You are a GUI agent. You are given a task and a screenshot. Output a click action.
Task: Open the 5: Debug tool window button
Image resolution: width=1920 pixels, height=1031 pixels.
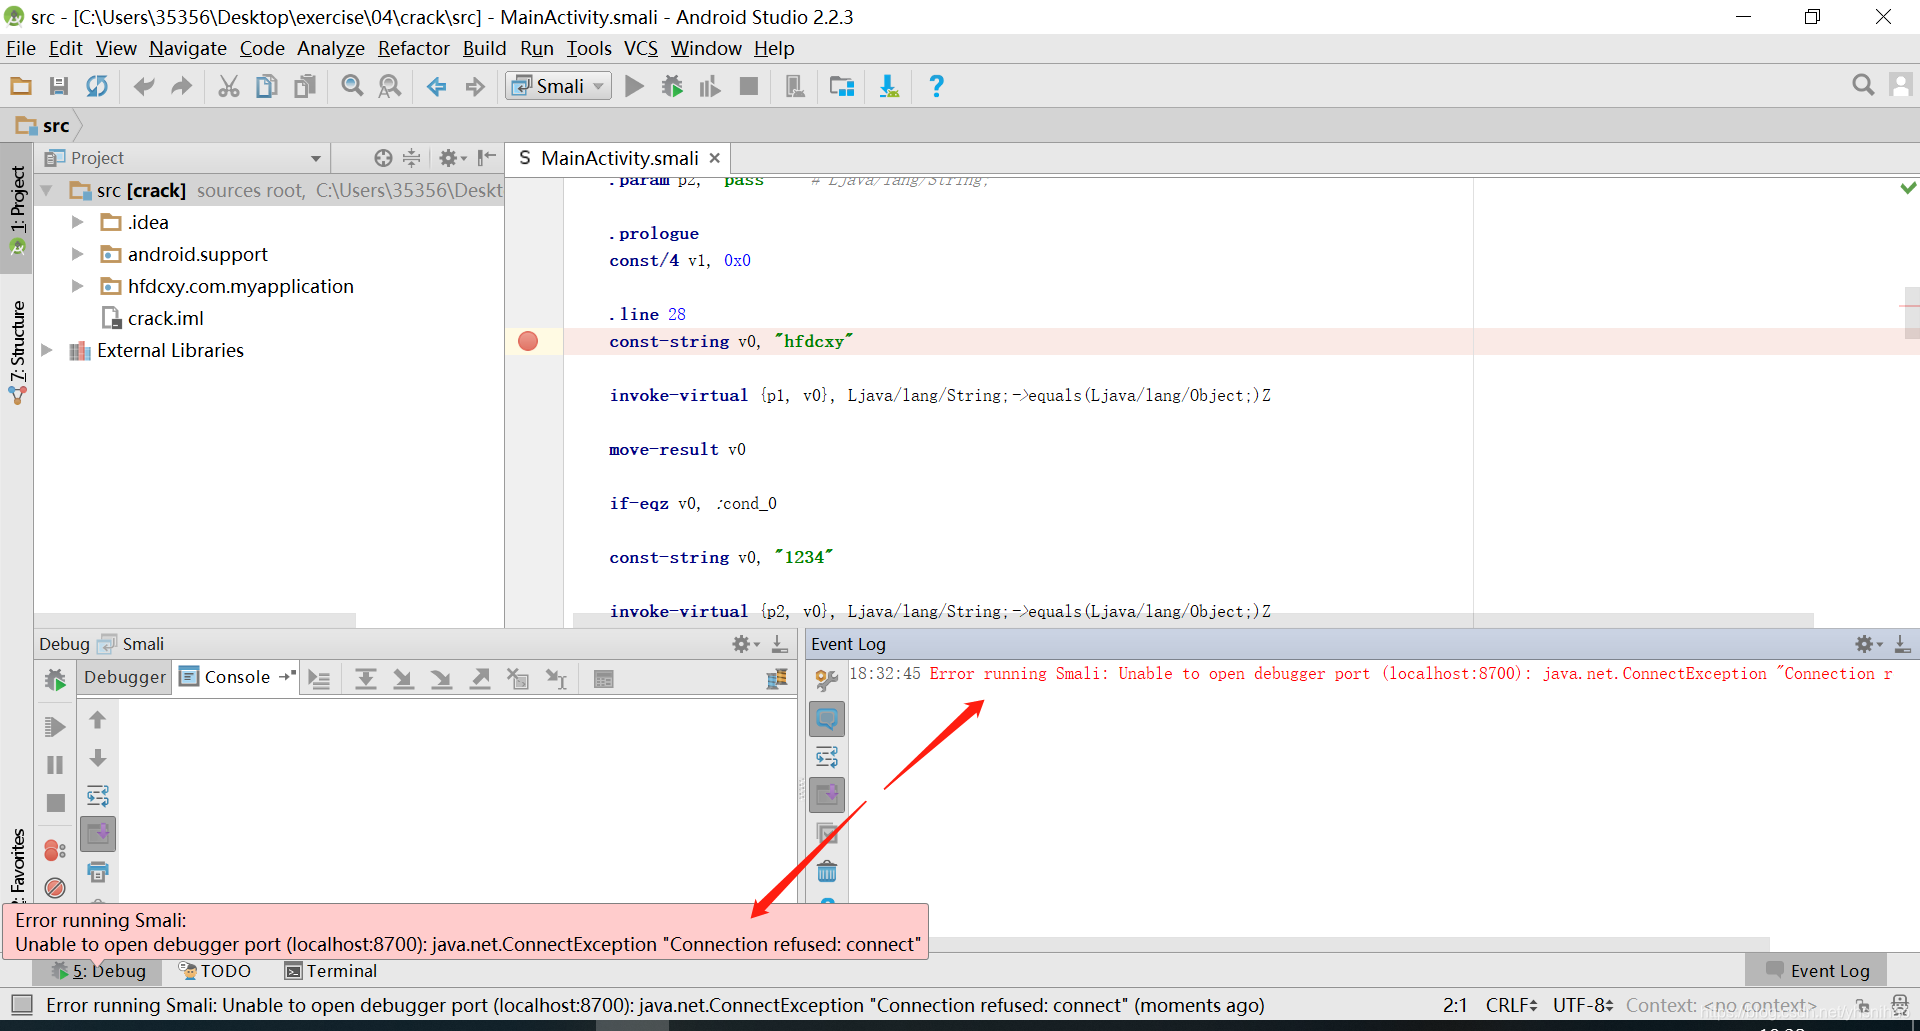[x=98, y=971]
